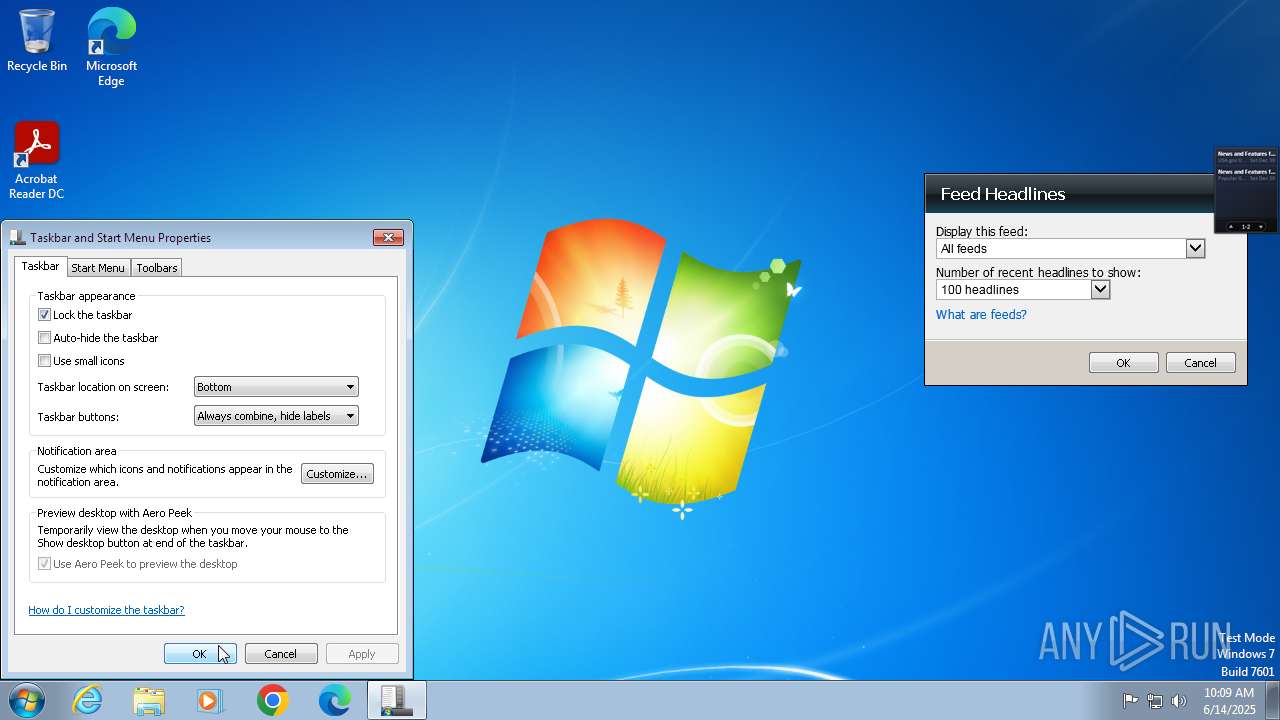The image size is (1280, 720).
Task: Confirm Feed Headlines settings with OK
Action: 1123,363
